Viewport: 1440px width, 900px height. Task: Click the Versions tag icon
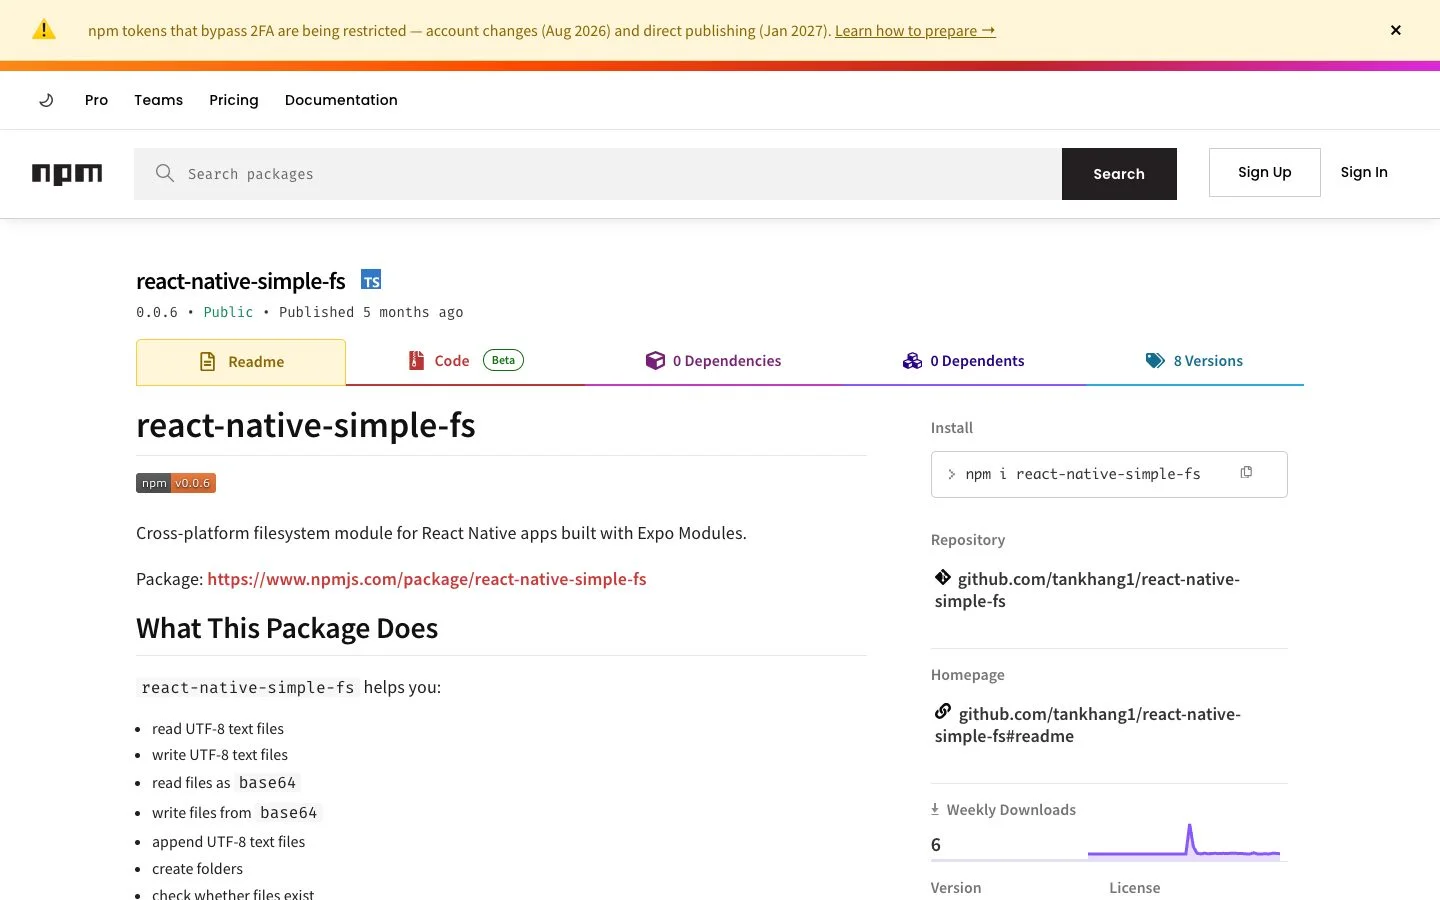1155,361
